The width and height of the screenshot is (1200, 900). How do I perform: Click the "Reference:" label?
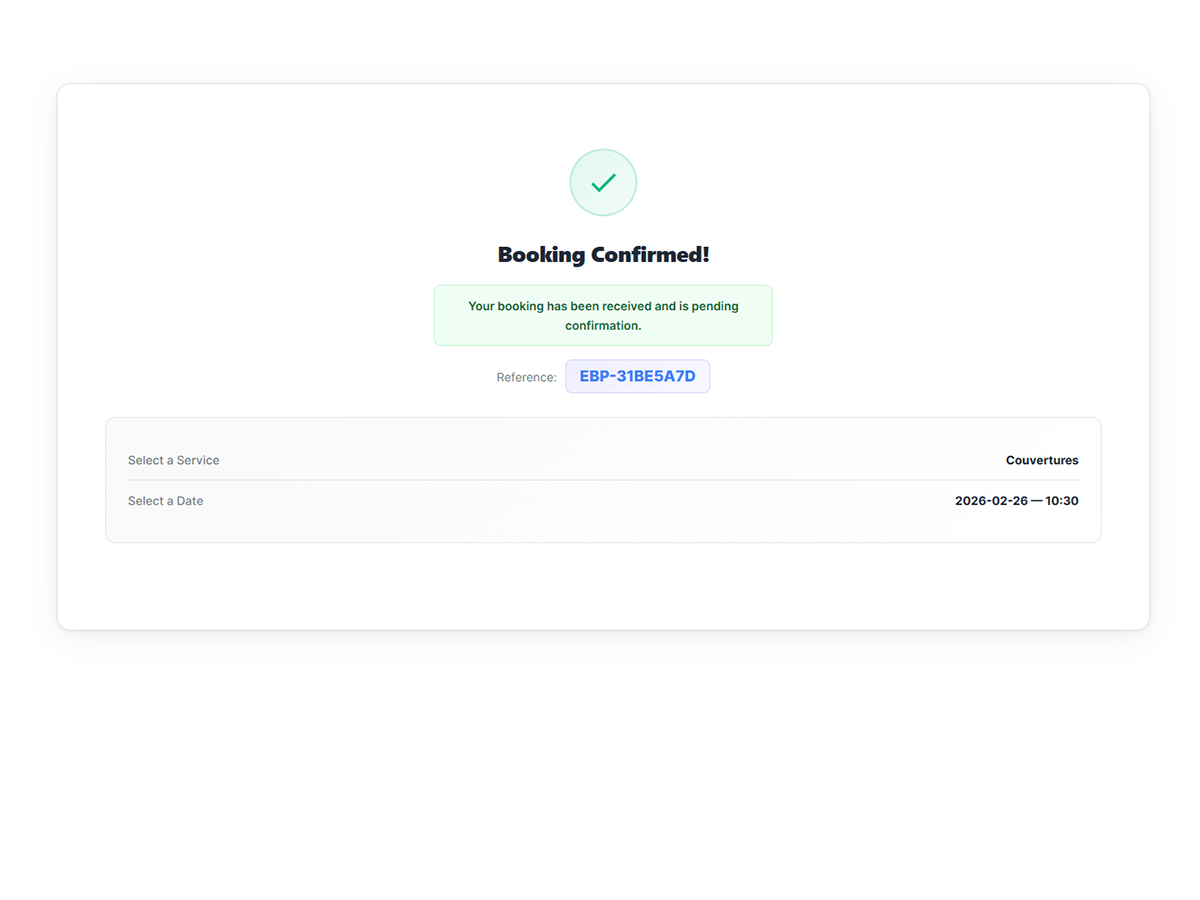point(526,377)
